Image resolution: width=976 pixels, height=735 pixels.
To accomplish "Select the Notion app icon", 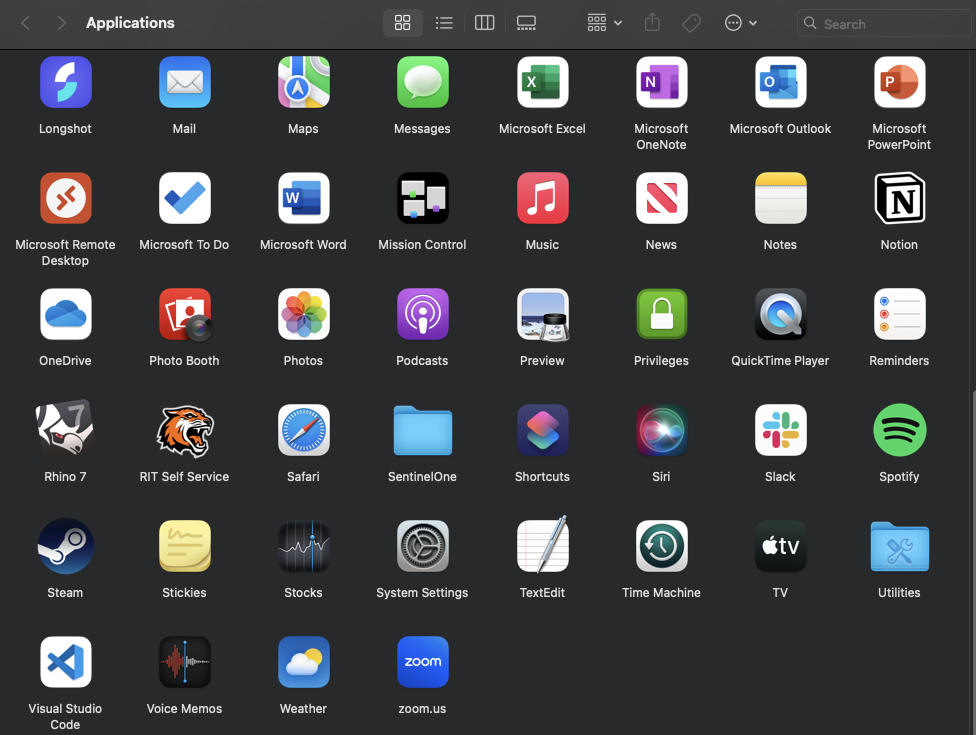I will tap(899, 198).
